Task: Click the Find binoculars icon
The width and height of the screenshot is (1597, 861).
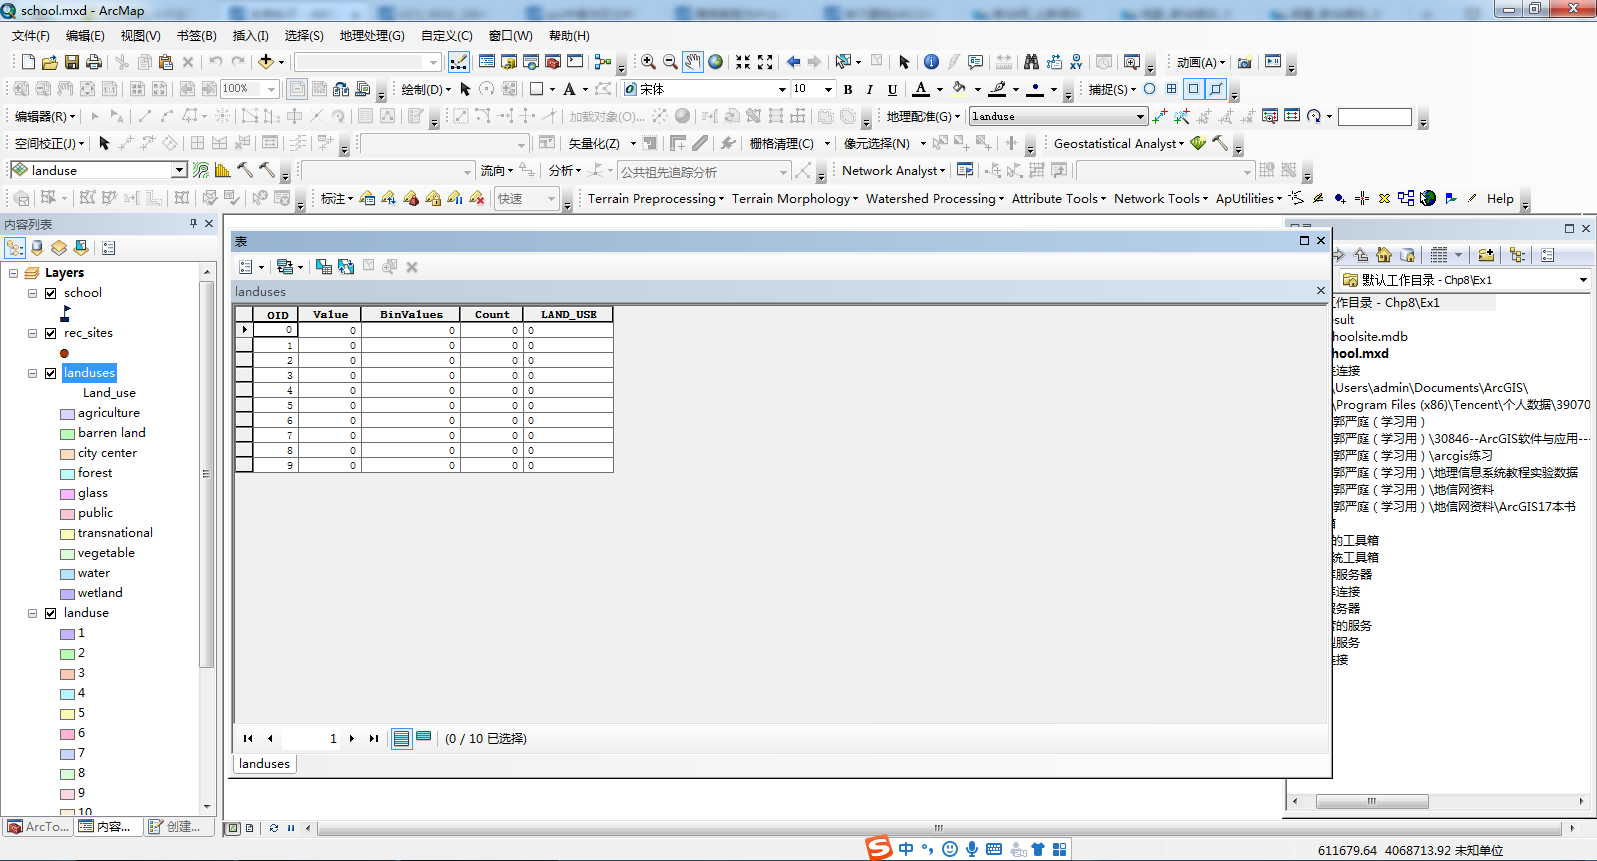Action: (1031, 62)
